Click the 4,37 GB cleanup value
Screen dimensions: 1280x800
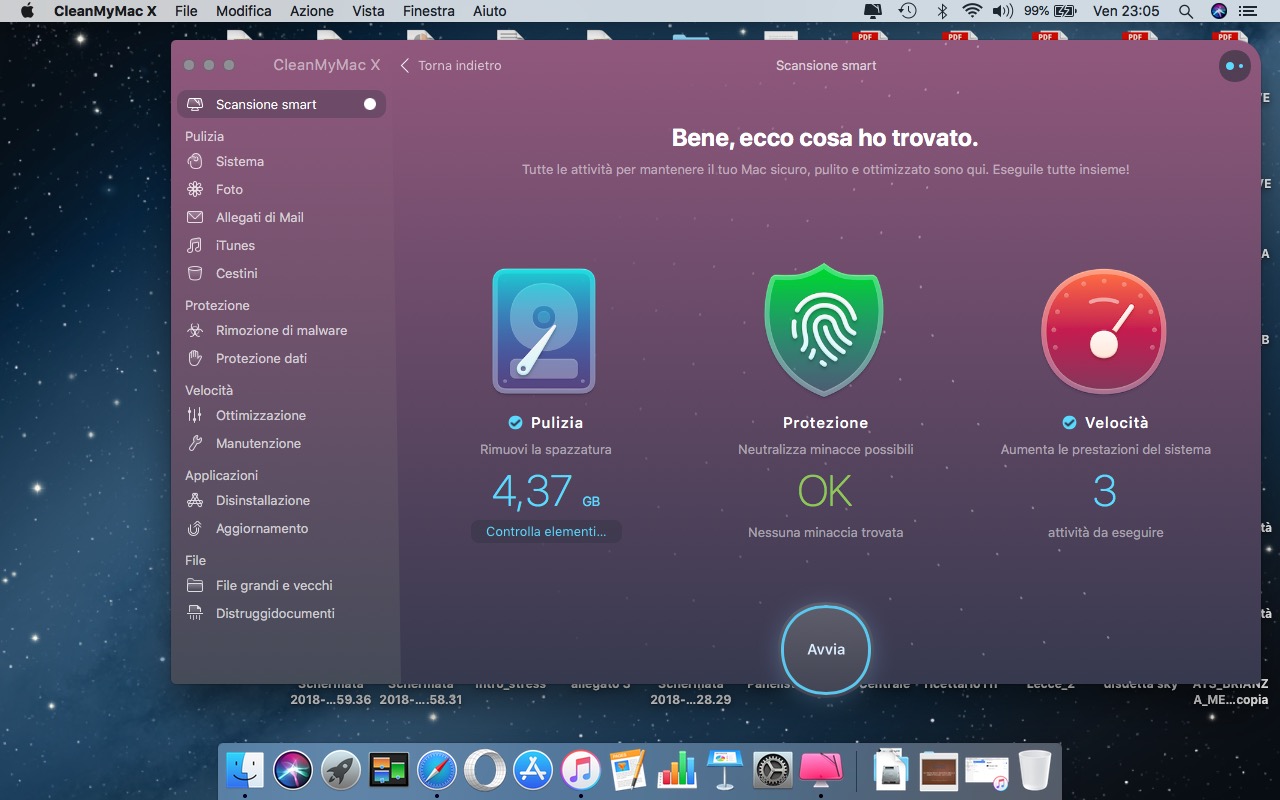coord(546,491)
